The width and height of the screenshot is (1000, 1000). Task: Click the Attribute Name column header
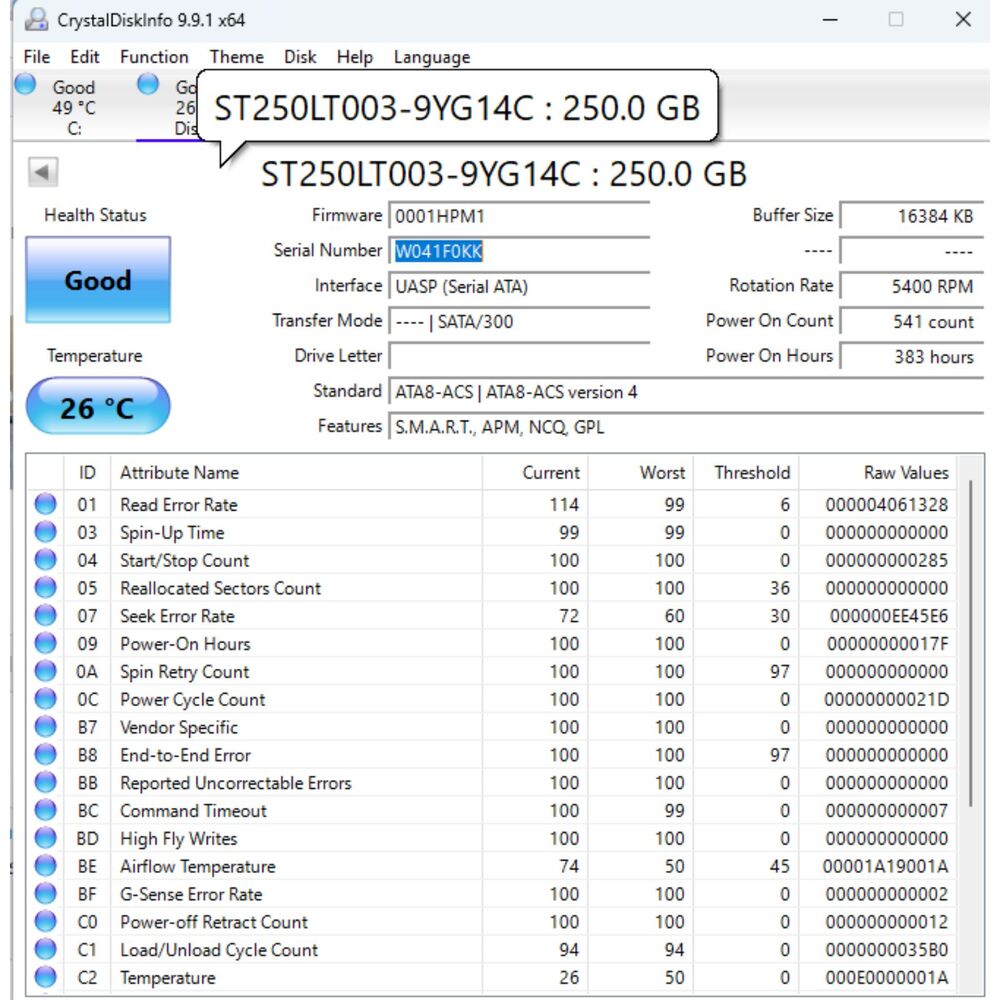pyautogui.click(x=297, y=473)
